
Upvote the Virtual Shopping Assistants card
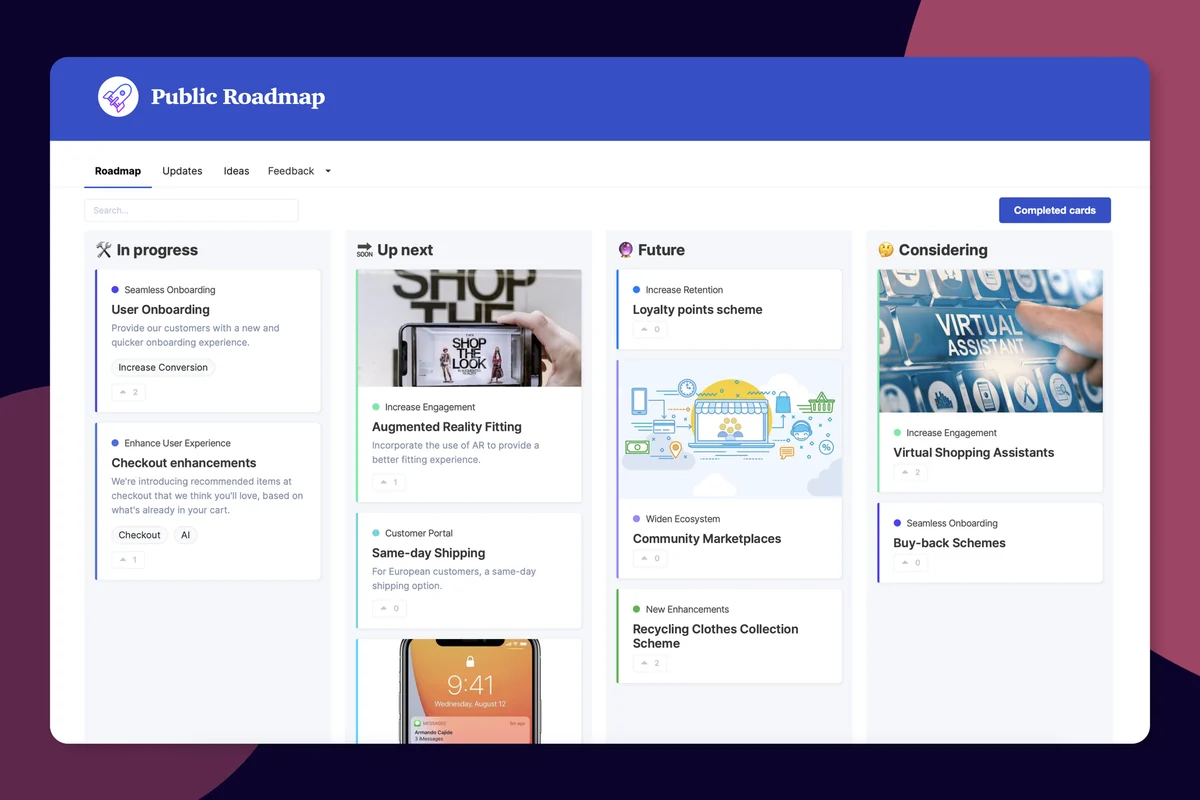911,472
